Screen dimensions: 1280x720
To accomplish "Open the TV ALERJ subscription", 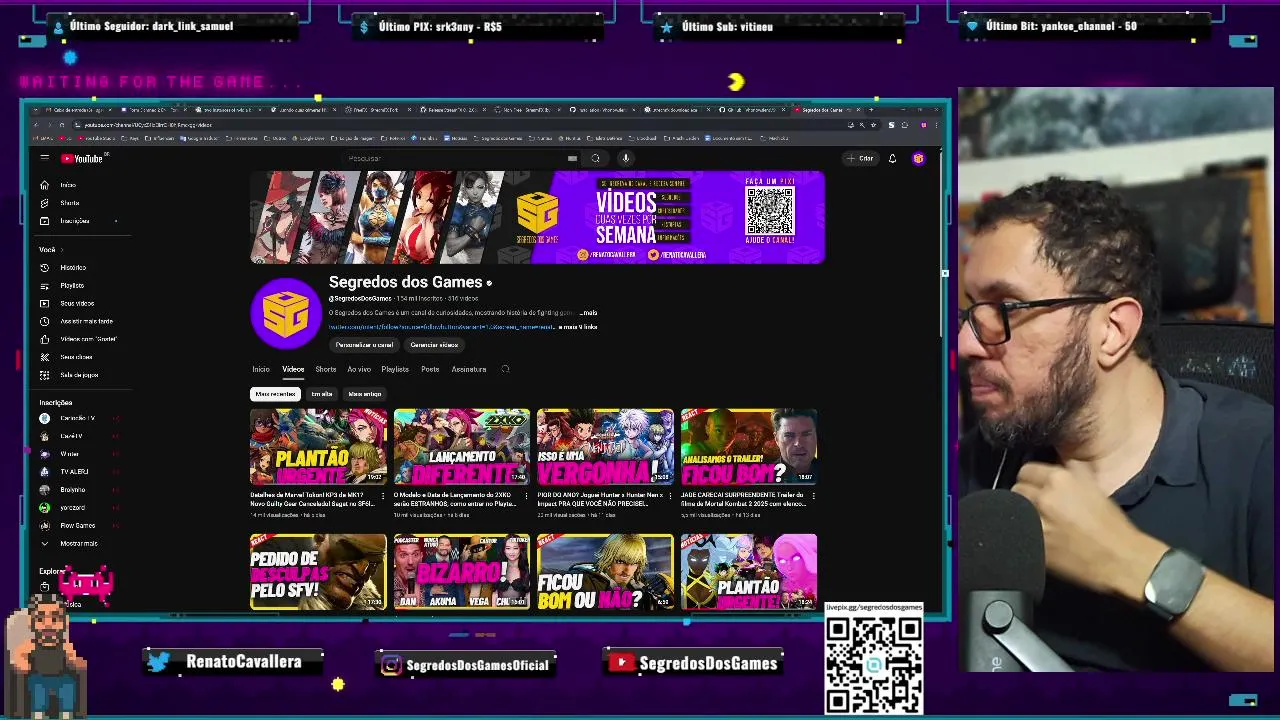I will pyautogui.click(x=76, y=471).
